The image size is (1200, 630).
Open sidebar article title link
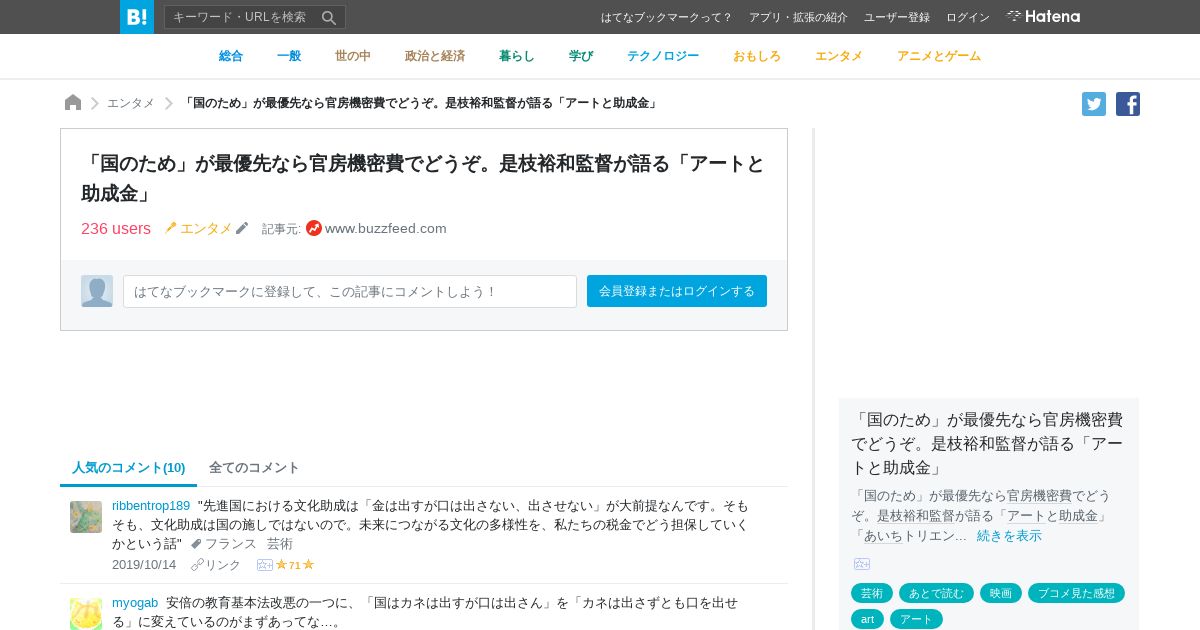(x=987, y=443)
